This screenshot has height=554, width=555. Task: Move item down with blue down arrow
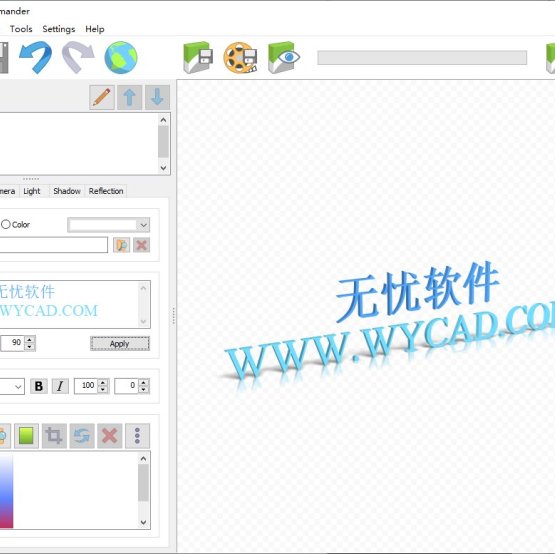[x=157, y=97]
